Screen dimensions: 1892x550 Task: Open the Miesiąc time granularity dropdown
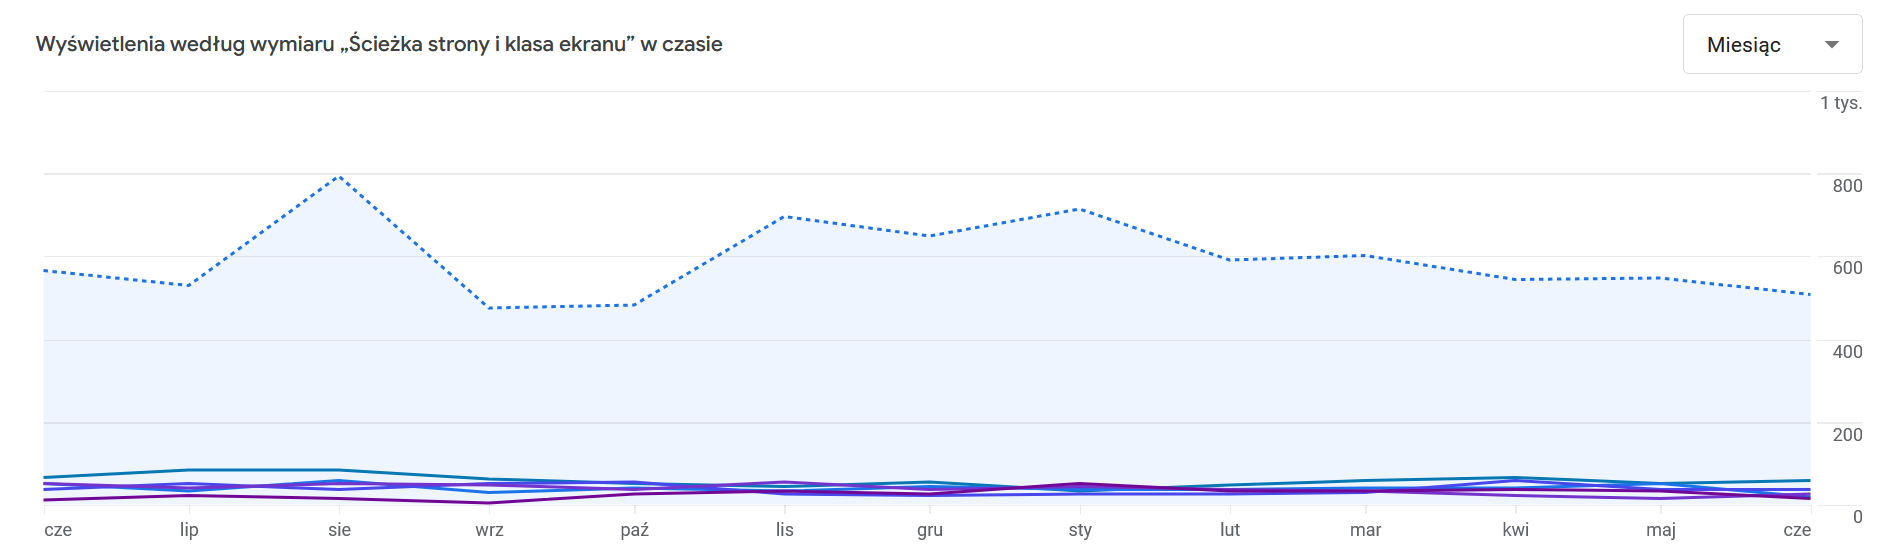[1771, 44]
